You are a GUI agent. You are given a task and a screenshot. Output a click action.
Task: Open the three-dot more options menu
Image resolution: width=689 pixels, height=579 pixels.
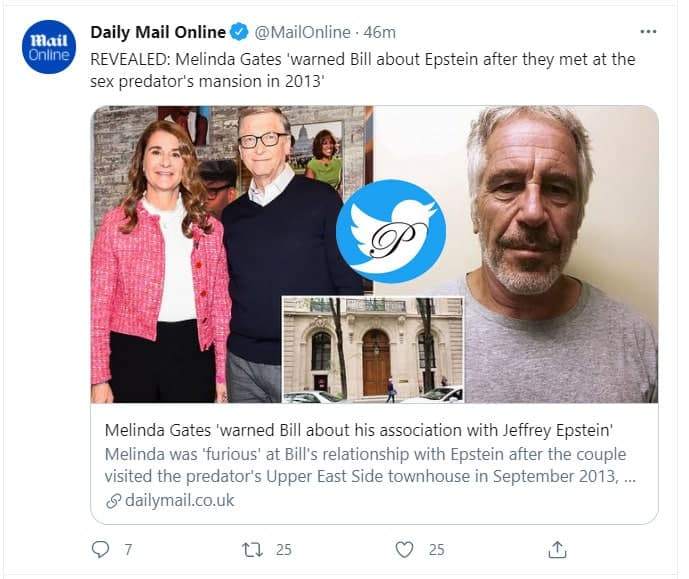coord(648,32)
